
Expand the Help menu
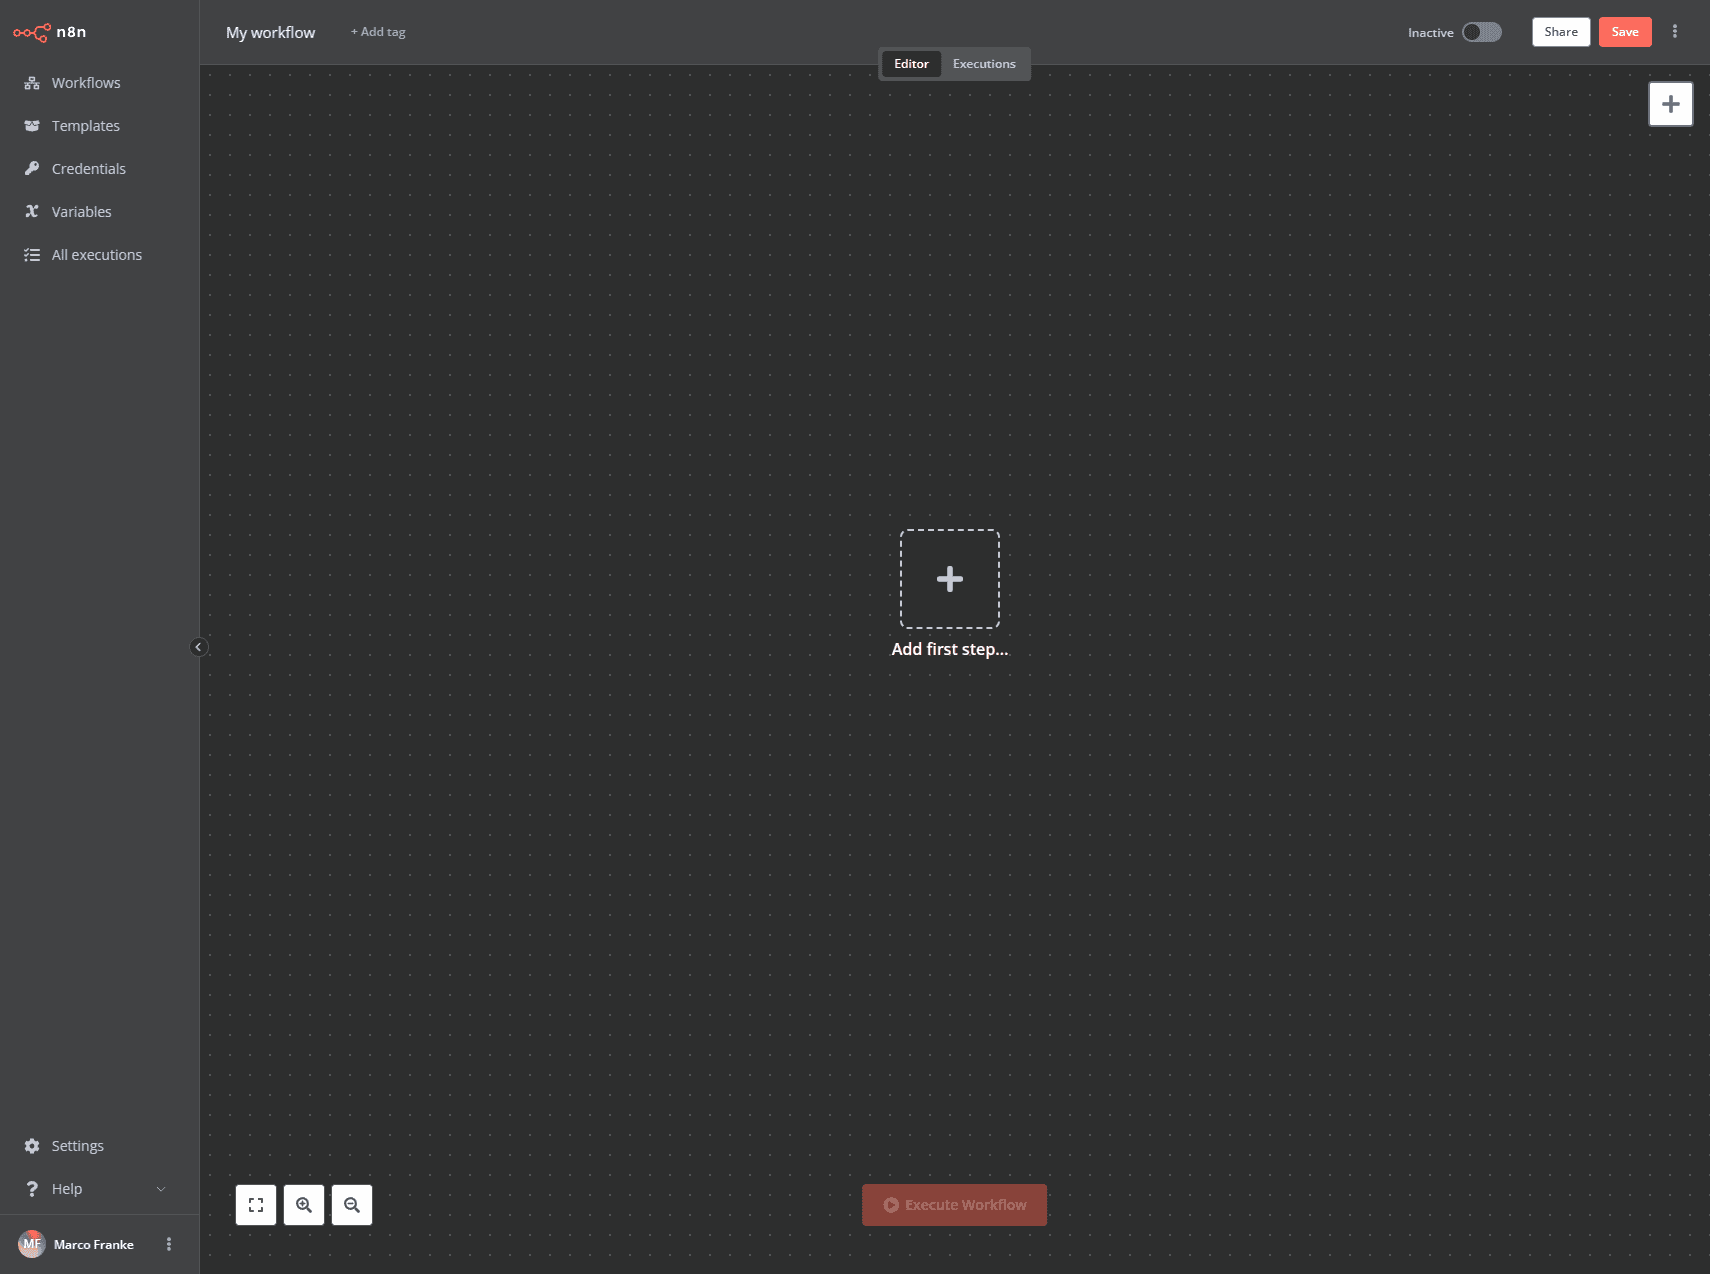pos(68,1188)
